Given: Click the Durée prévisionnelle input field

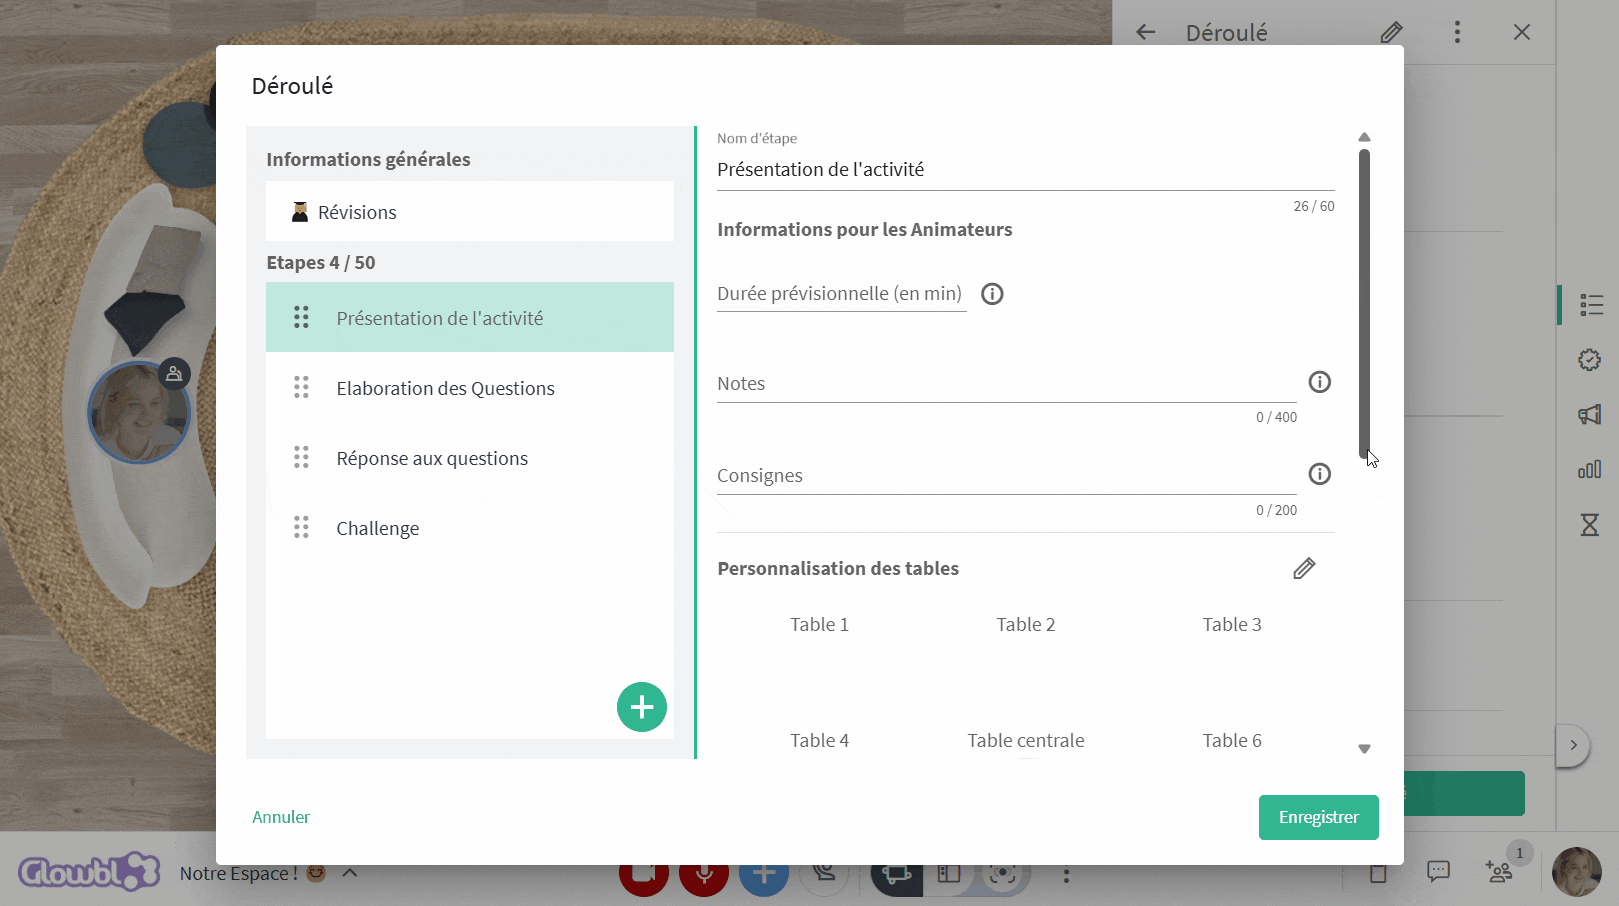Looking at the screenshot, I should coord(842,294).
